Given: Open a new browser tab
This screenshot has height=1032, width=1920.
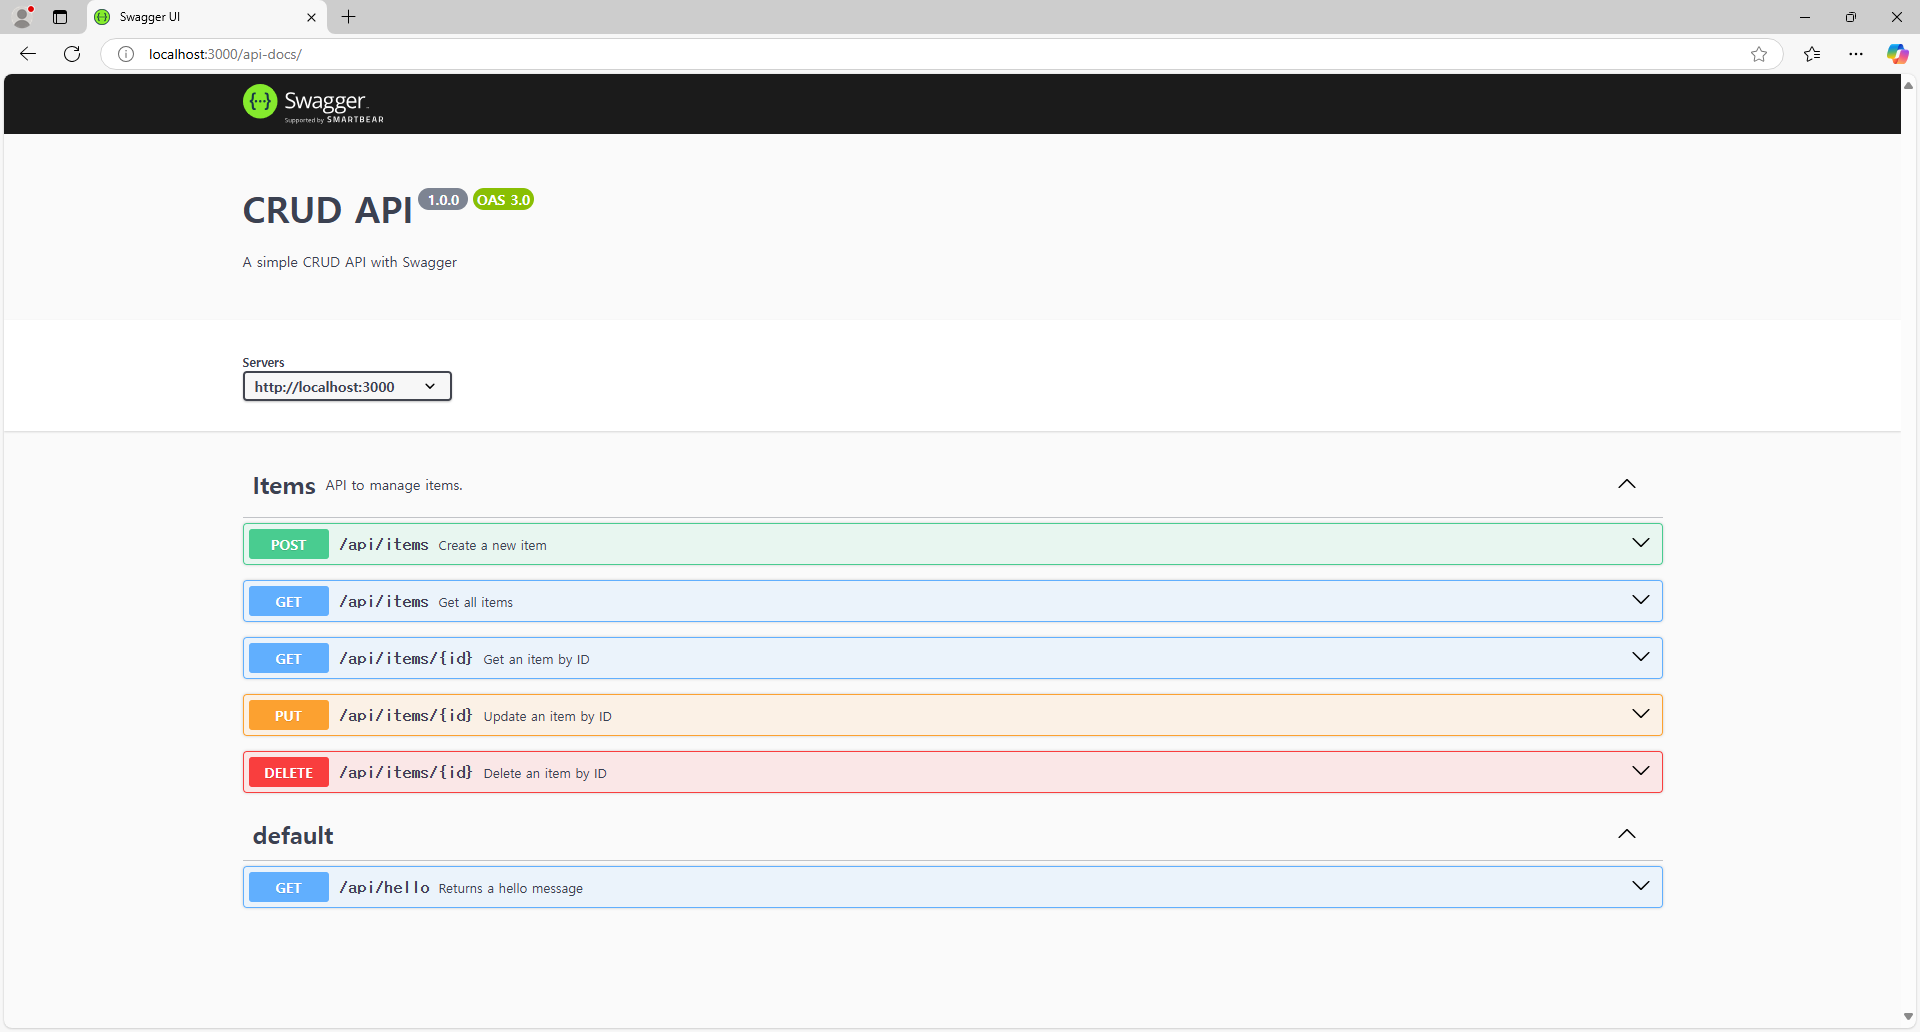Looking at the screenshot, I should click(x=348, y=17).
